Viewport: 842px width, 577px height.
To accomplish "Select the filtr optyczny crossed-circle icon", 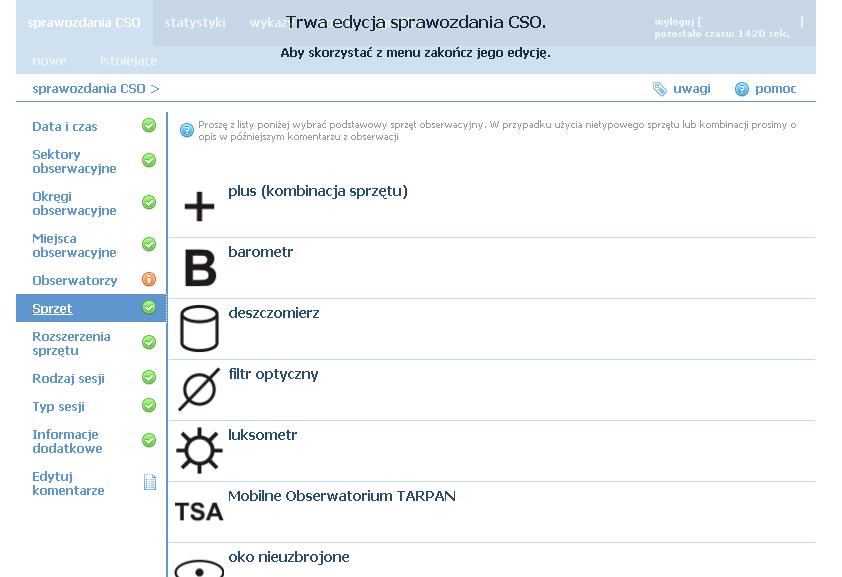I will tap(199, 390).
